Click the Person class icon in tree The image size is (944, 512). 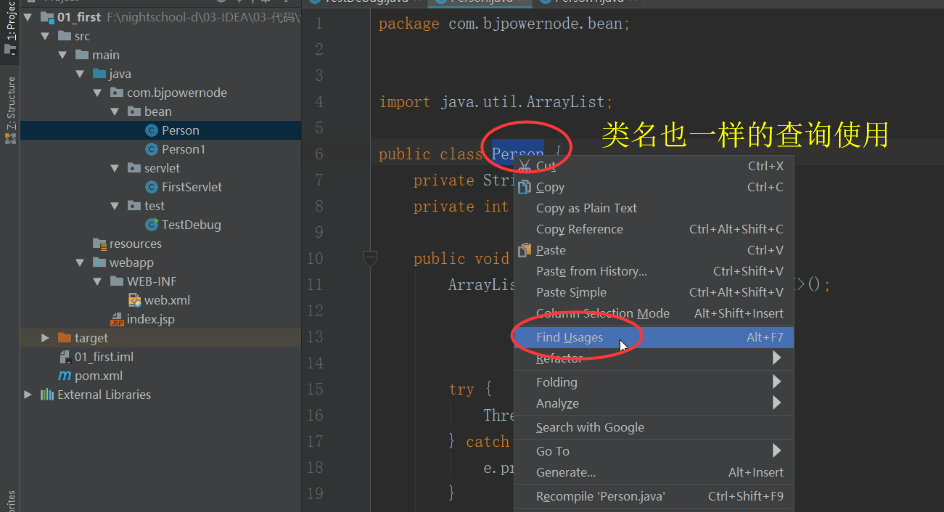point(152,131)
